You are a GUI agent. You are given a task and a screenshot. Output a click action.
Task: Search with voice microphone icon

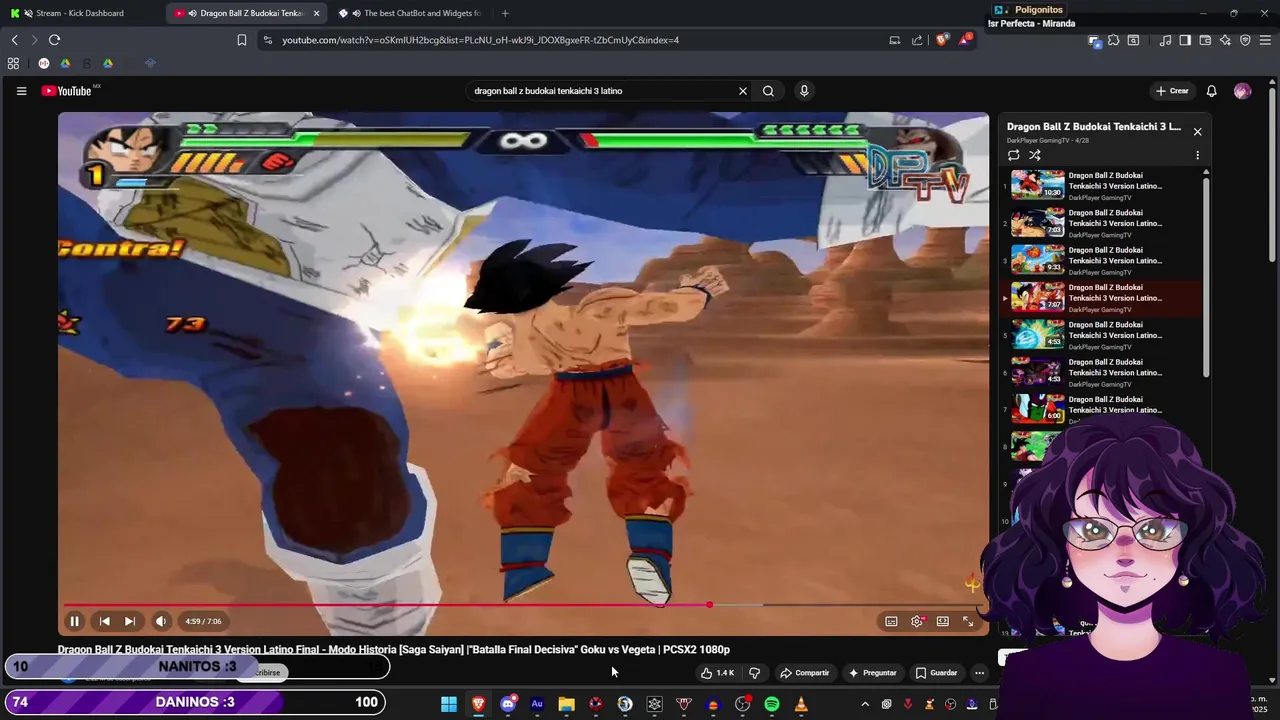tap(804, 91)
